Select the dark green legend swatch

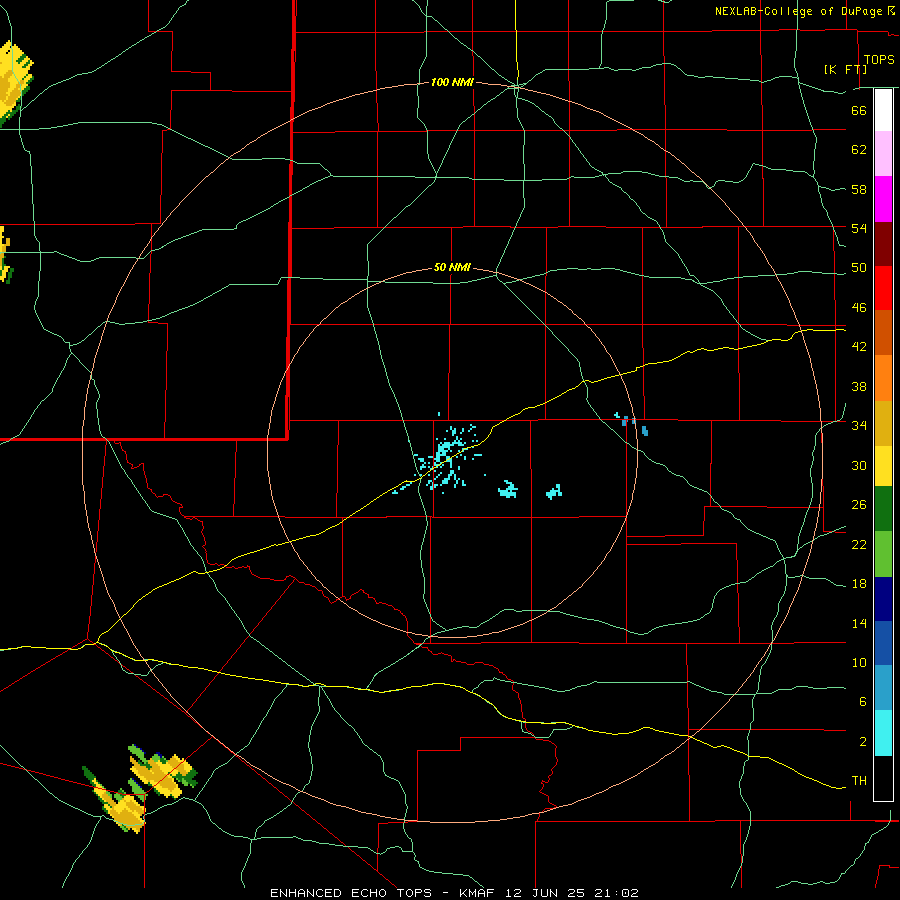pos(883,509)
